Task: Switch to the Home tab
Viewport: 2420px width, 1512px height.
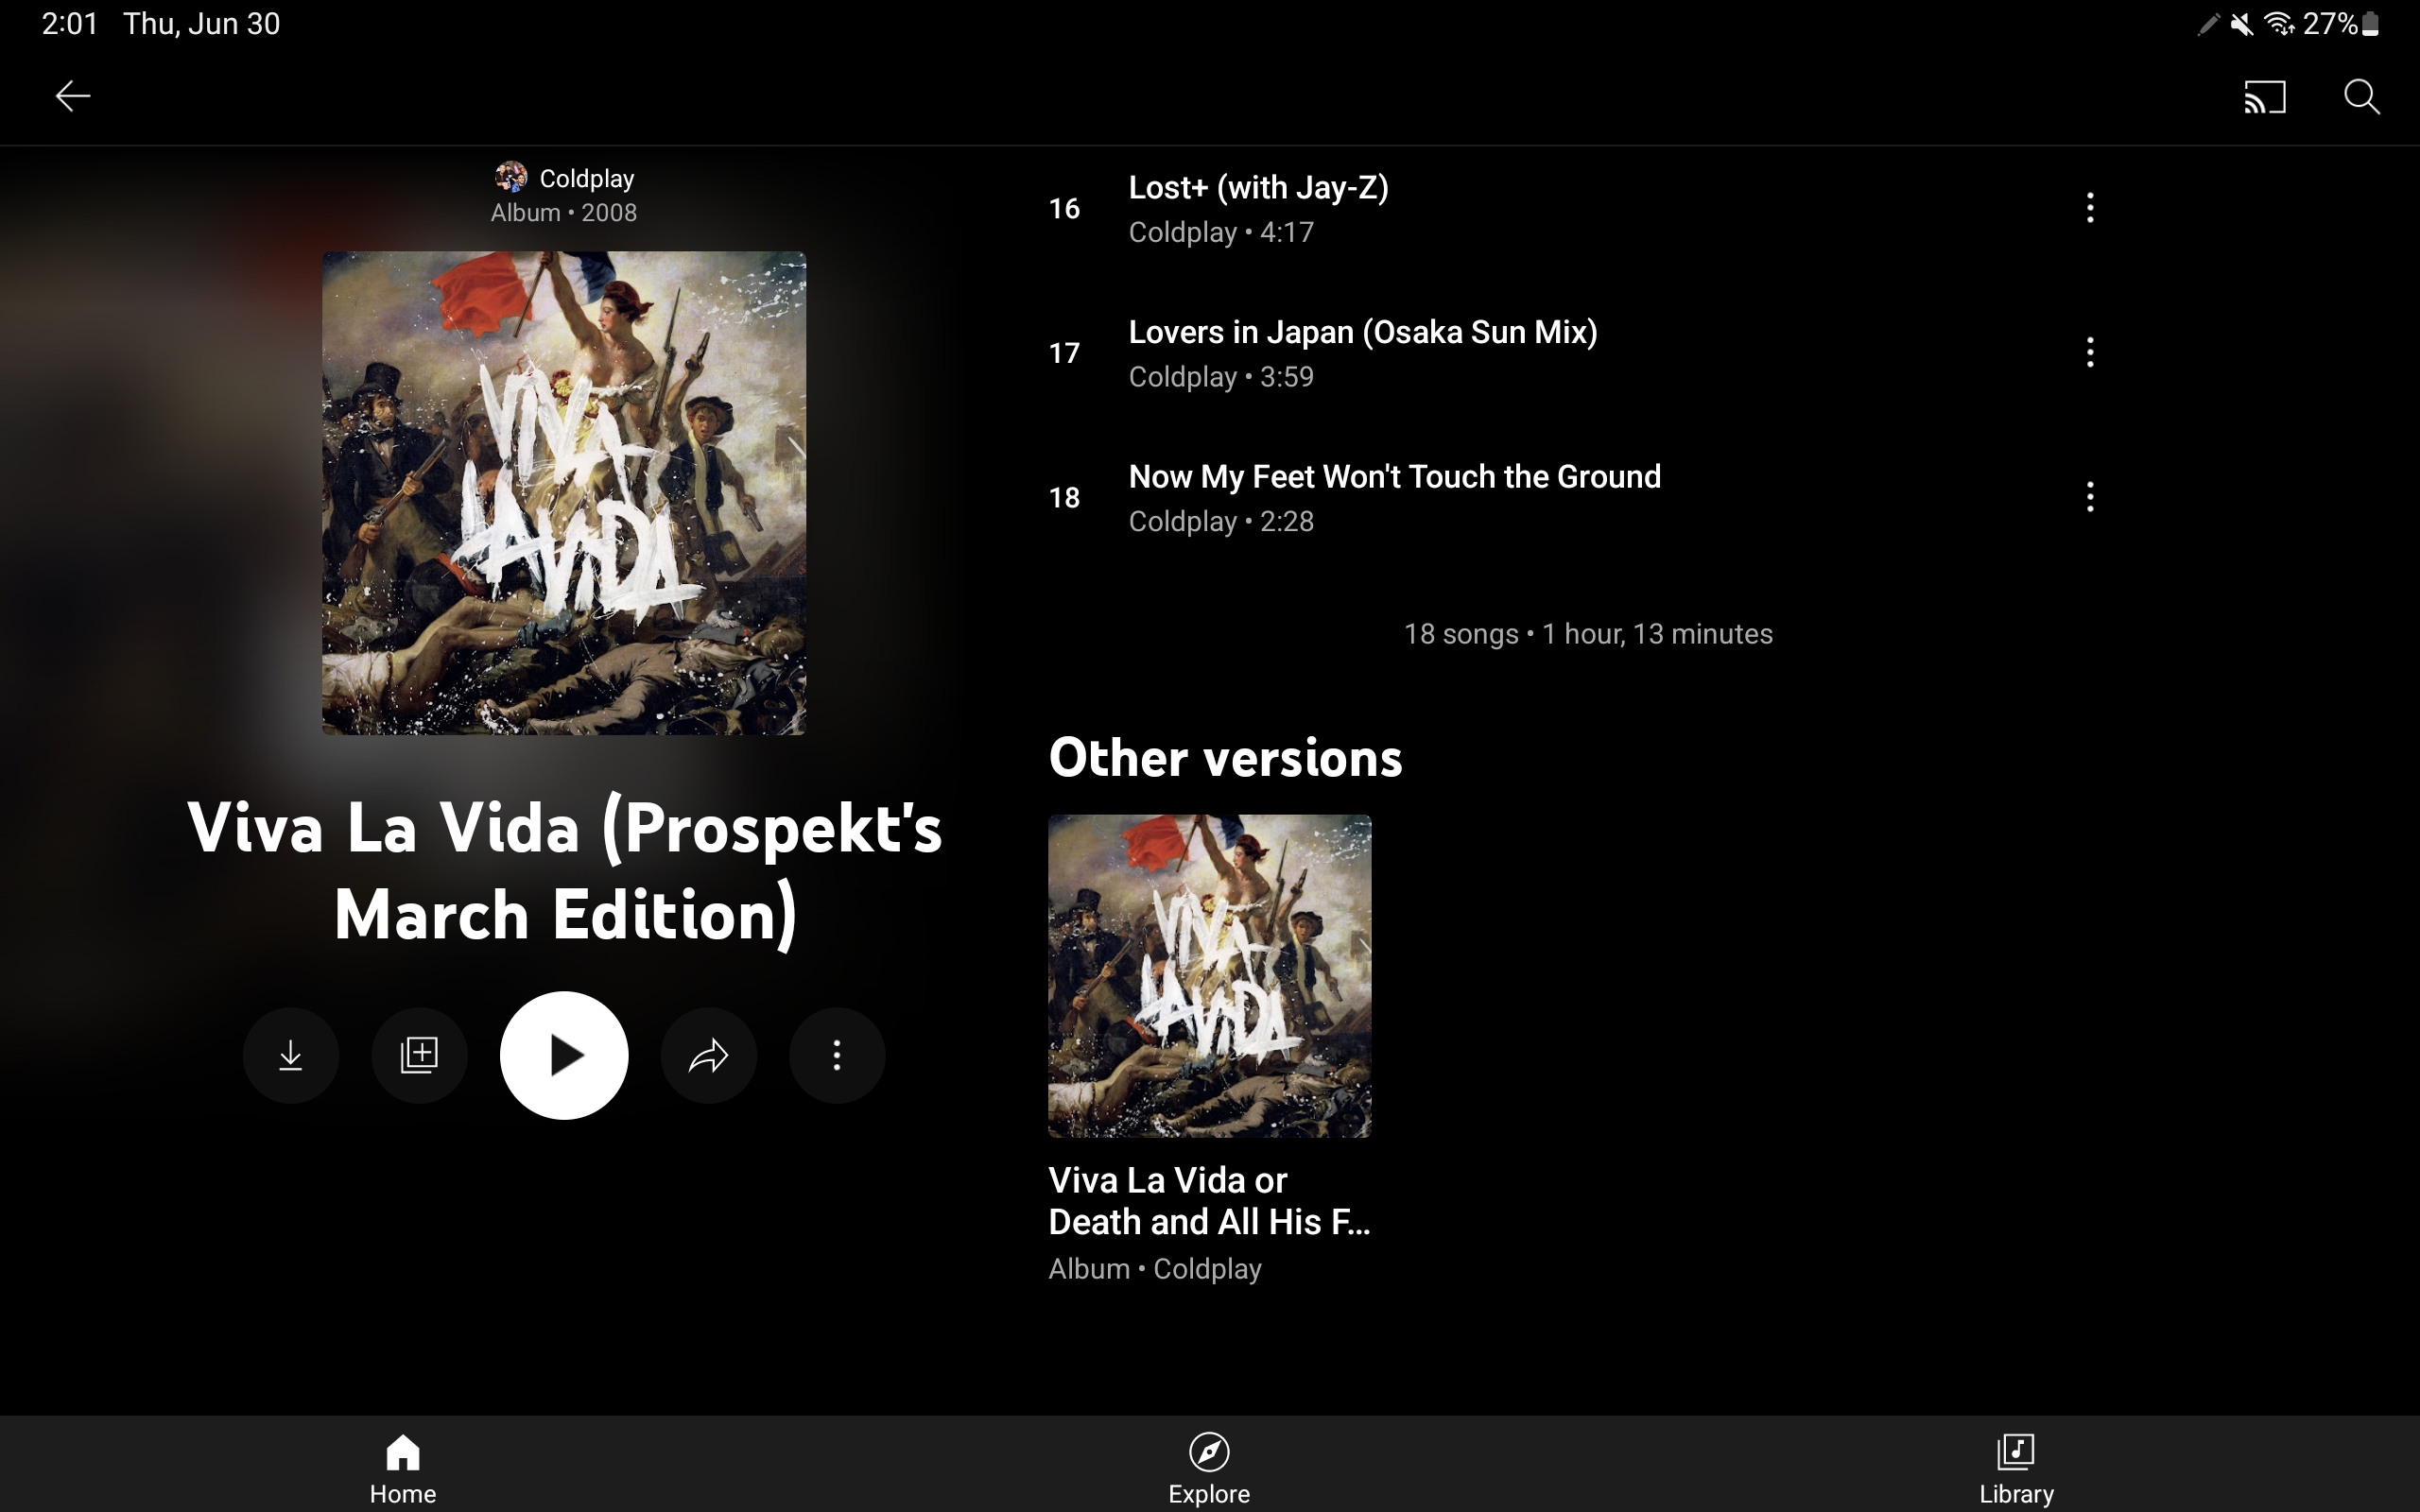Action: click(403, 1468)
